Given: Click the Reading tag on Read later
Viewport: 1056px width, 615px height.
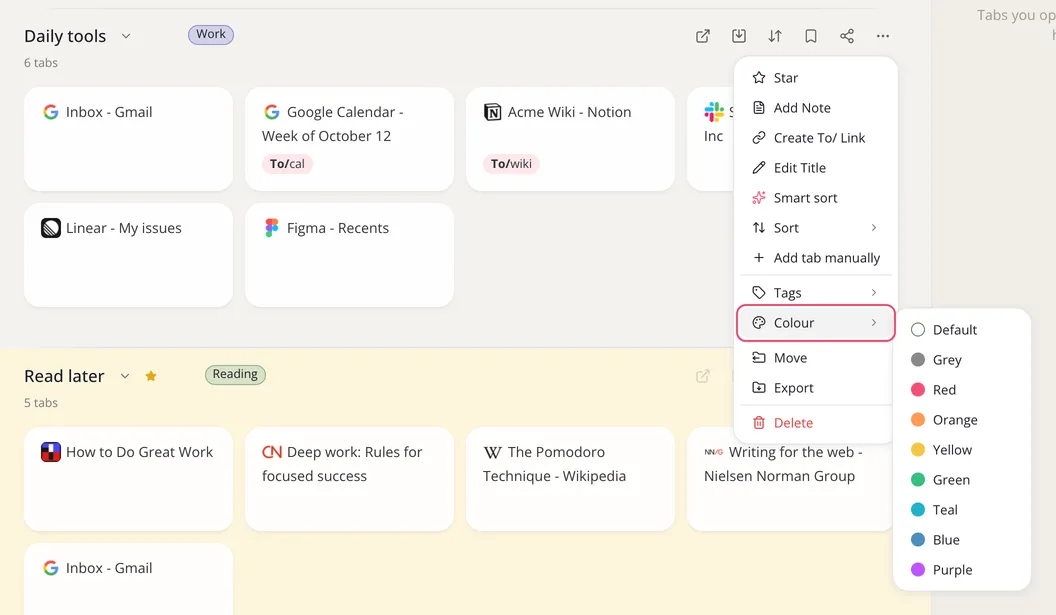Looking at the screenshot, I should coord(235,375).
